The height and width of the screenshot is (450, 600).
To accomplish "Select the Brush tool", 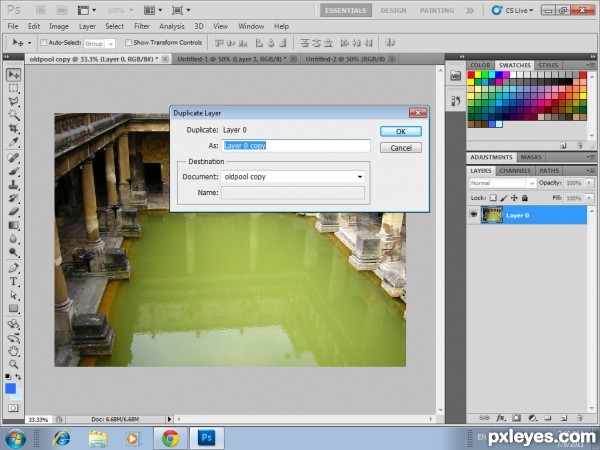I will tap(13, 171).
